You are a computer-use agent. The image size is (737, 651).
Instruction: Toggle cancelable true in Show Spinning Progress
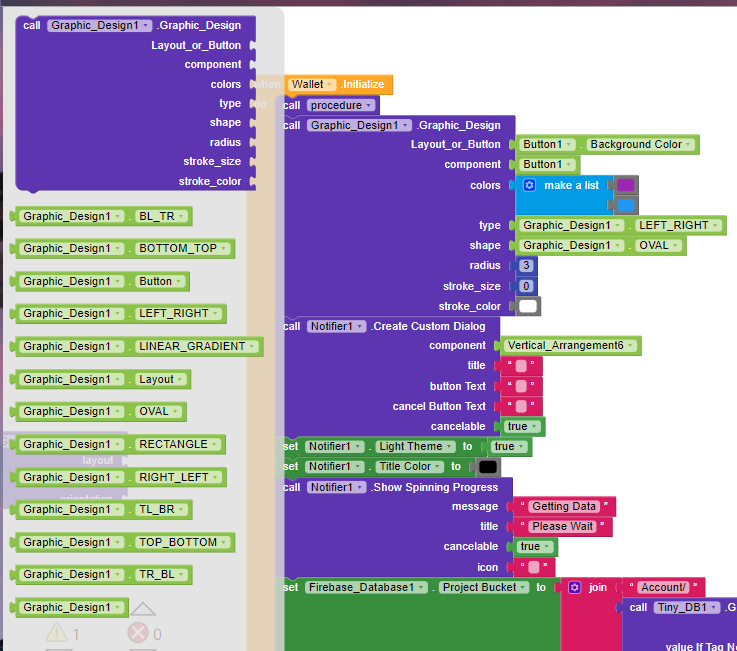(534, 547)
